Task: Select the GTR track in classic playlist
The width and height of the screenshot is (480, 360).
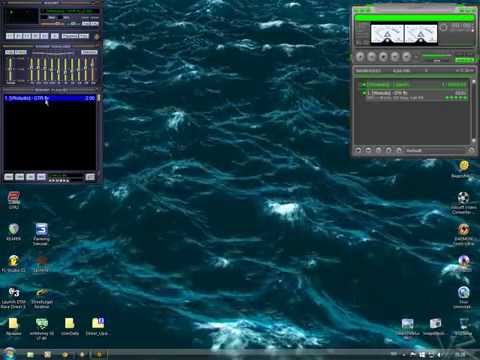Action: click(x=50, y=98)
